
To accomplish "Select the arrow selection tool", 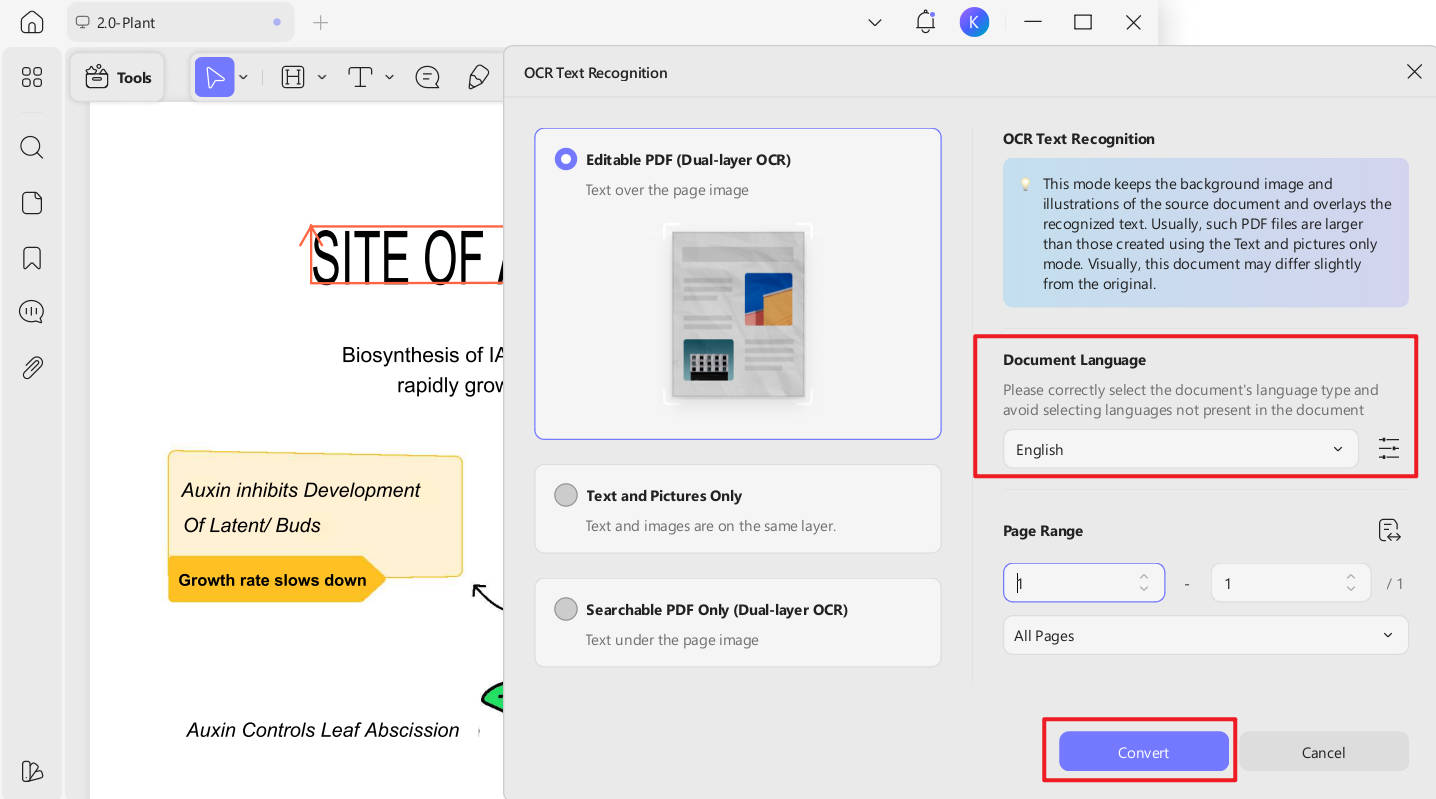I will (x=215, y=77).
